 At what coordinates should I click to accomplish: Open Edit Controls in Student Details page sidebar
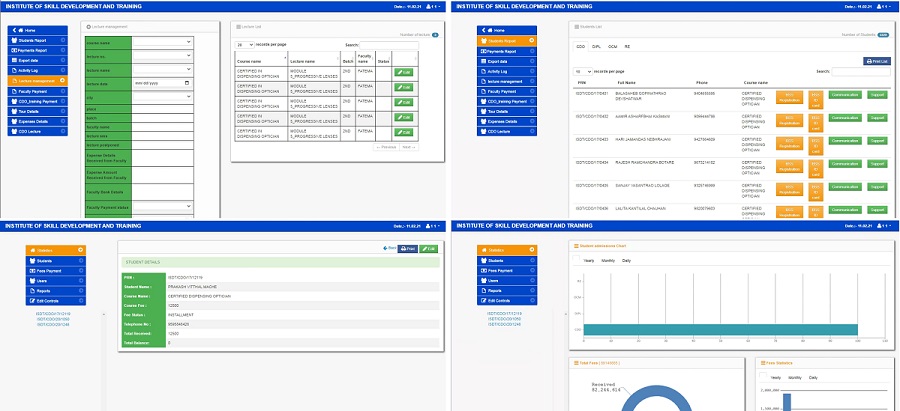(x=56, y=301)
